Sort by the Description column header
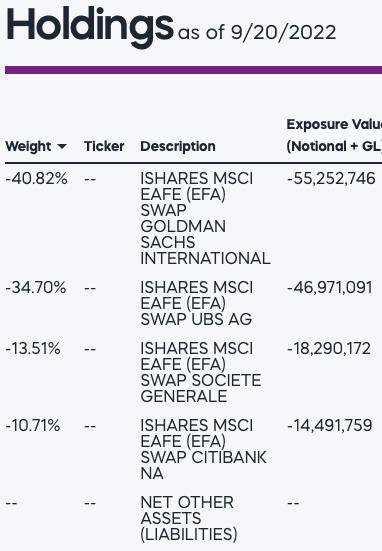382x551 pixels. click(x=178, y=146)
